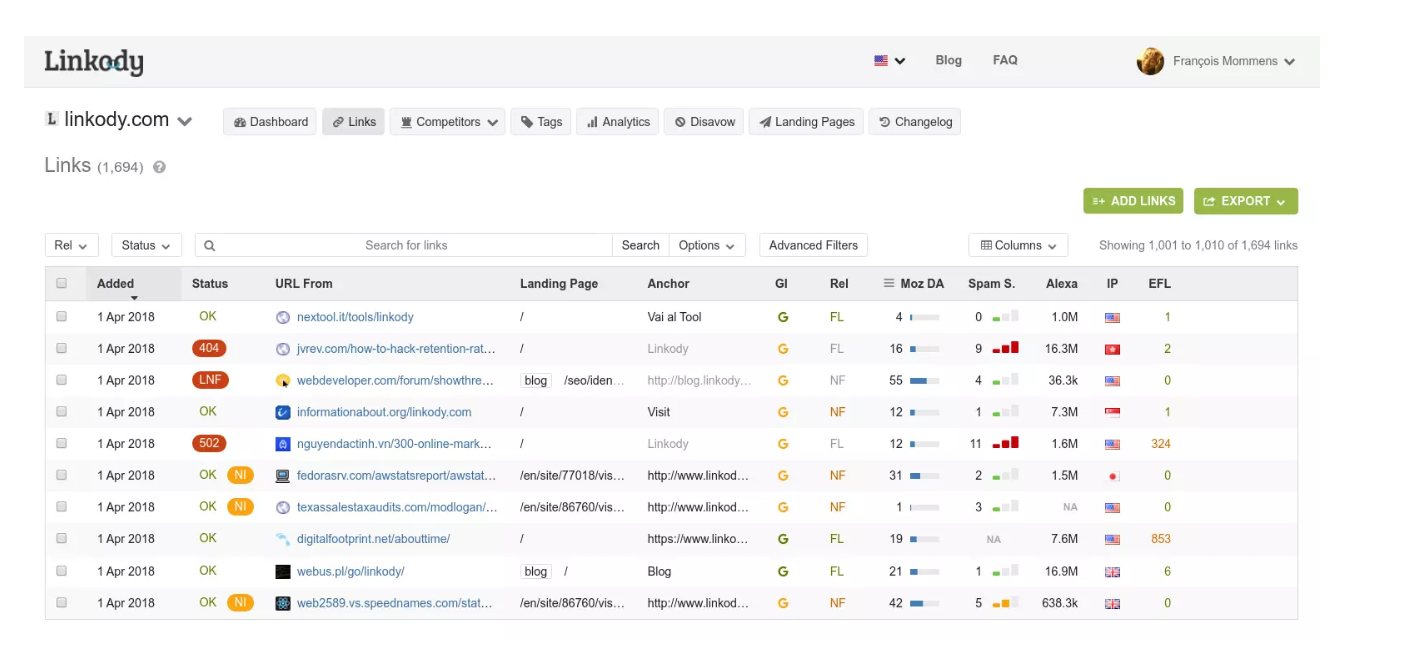Open the Blog link
1404x671 pixels.
[948, 60]
